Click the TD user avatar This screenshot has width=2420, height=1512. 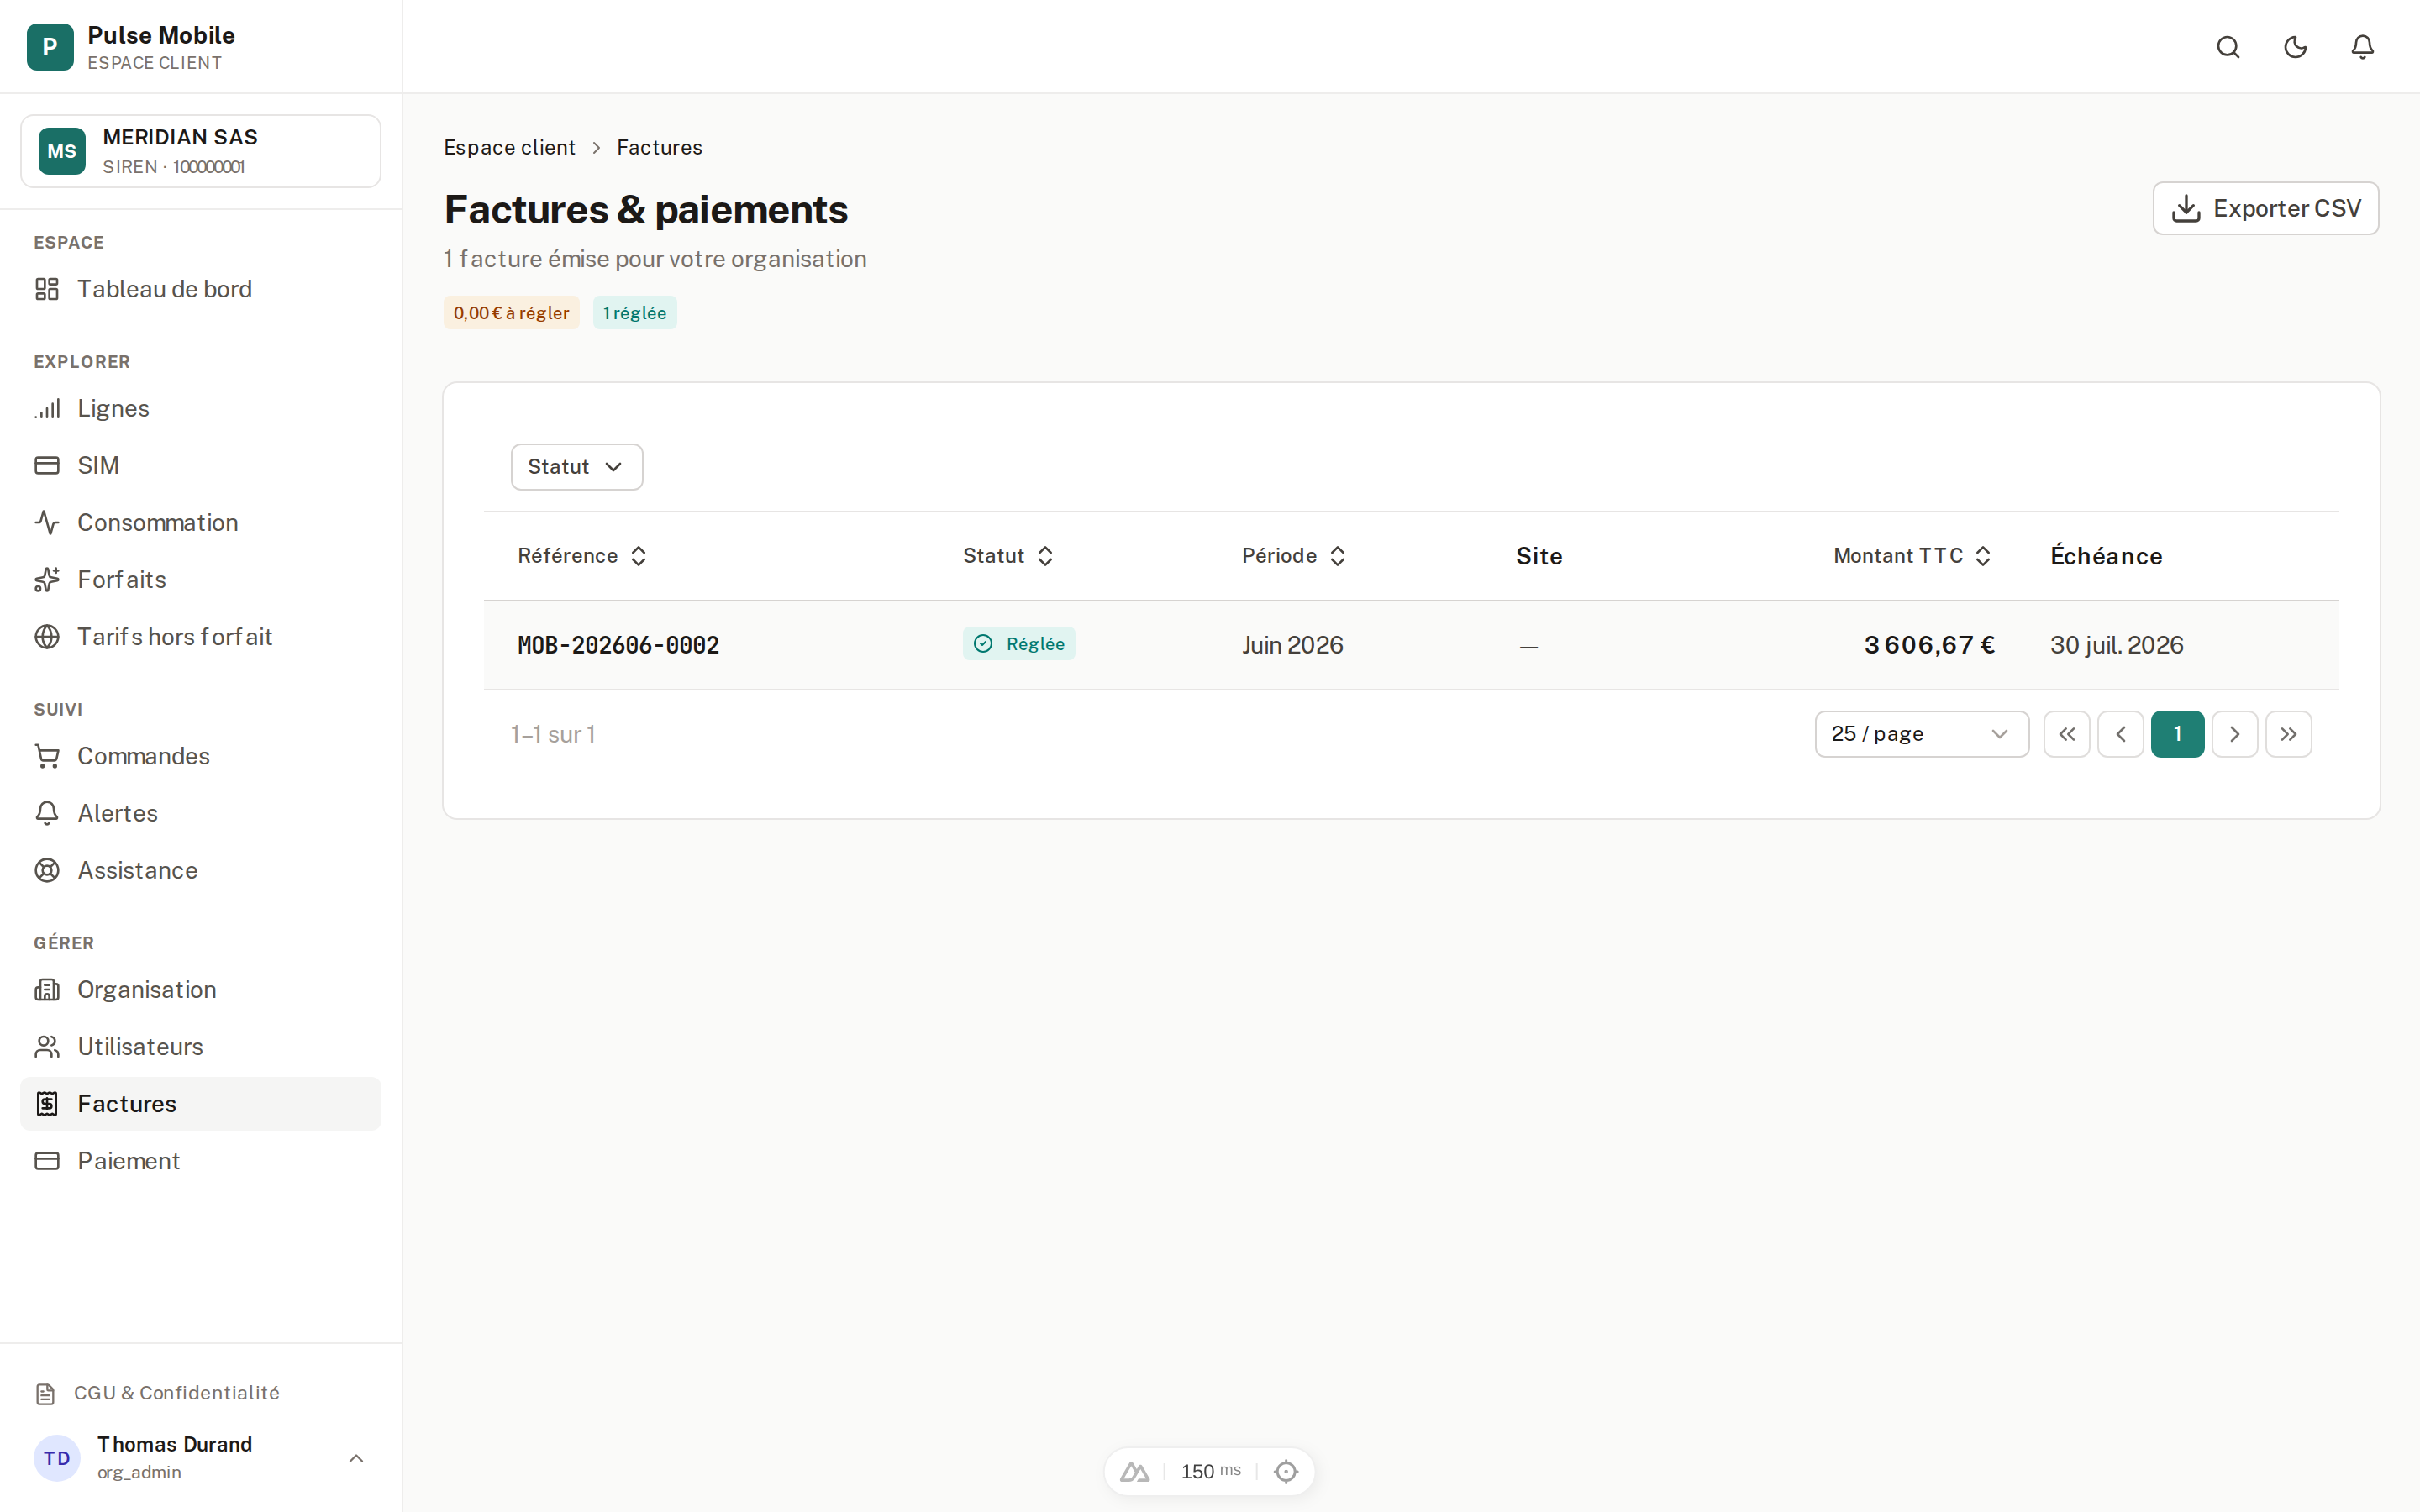point(57,1458)
